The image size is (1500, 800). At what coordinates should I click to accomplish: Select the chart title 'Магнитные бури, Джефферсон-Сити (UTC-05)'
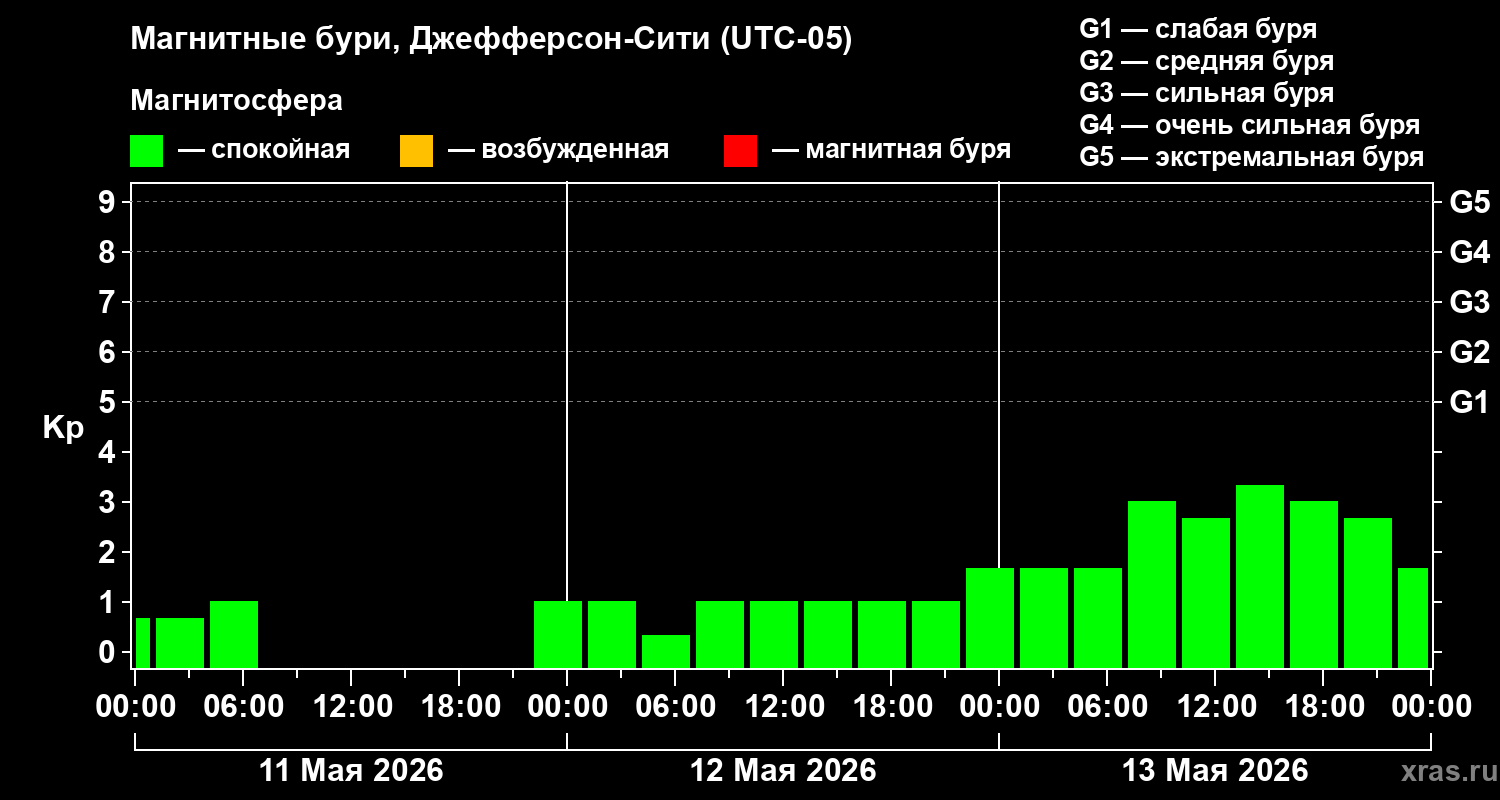491,40
